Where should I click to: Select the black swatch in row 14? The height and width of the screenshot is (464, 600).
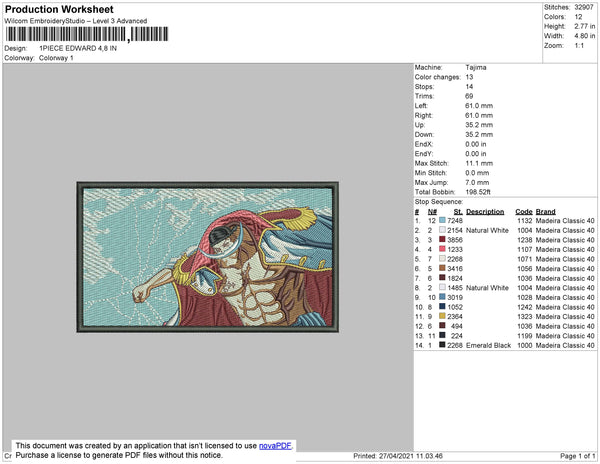(x=442, y=345)
